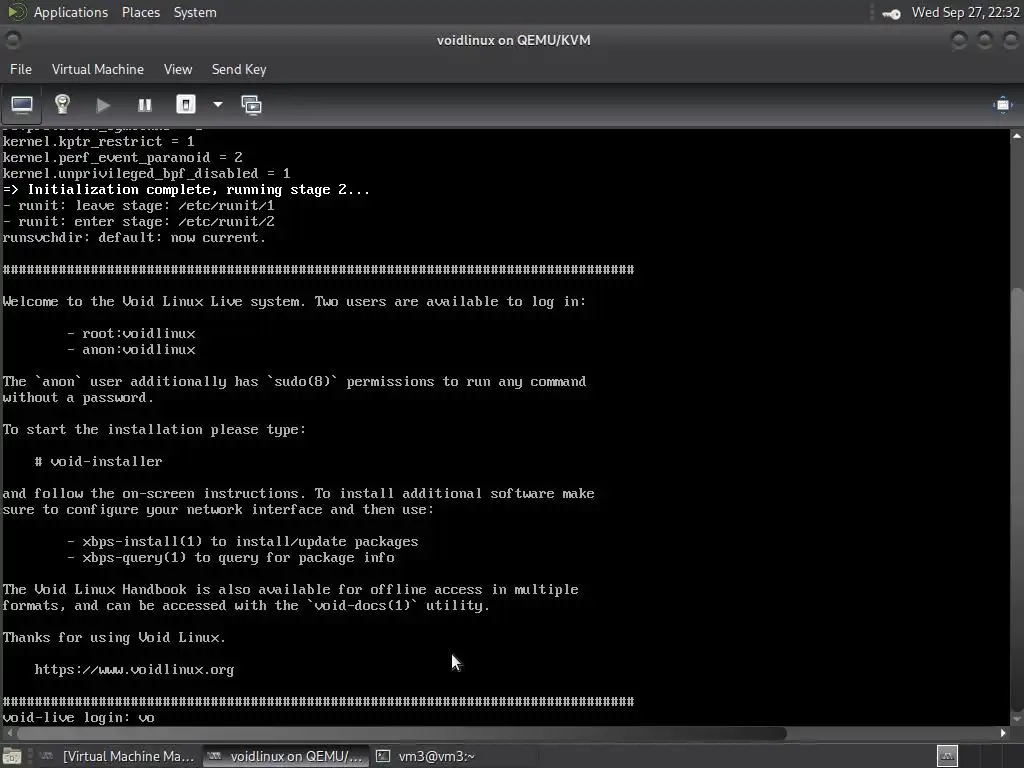
Task: Open the Send Key menu
Action: (238, 69)
